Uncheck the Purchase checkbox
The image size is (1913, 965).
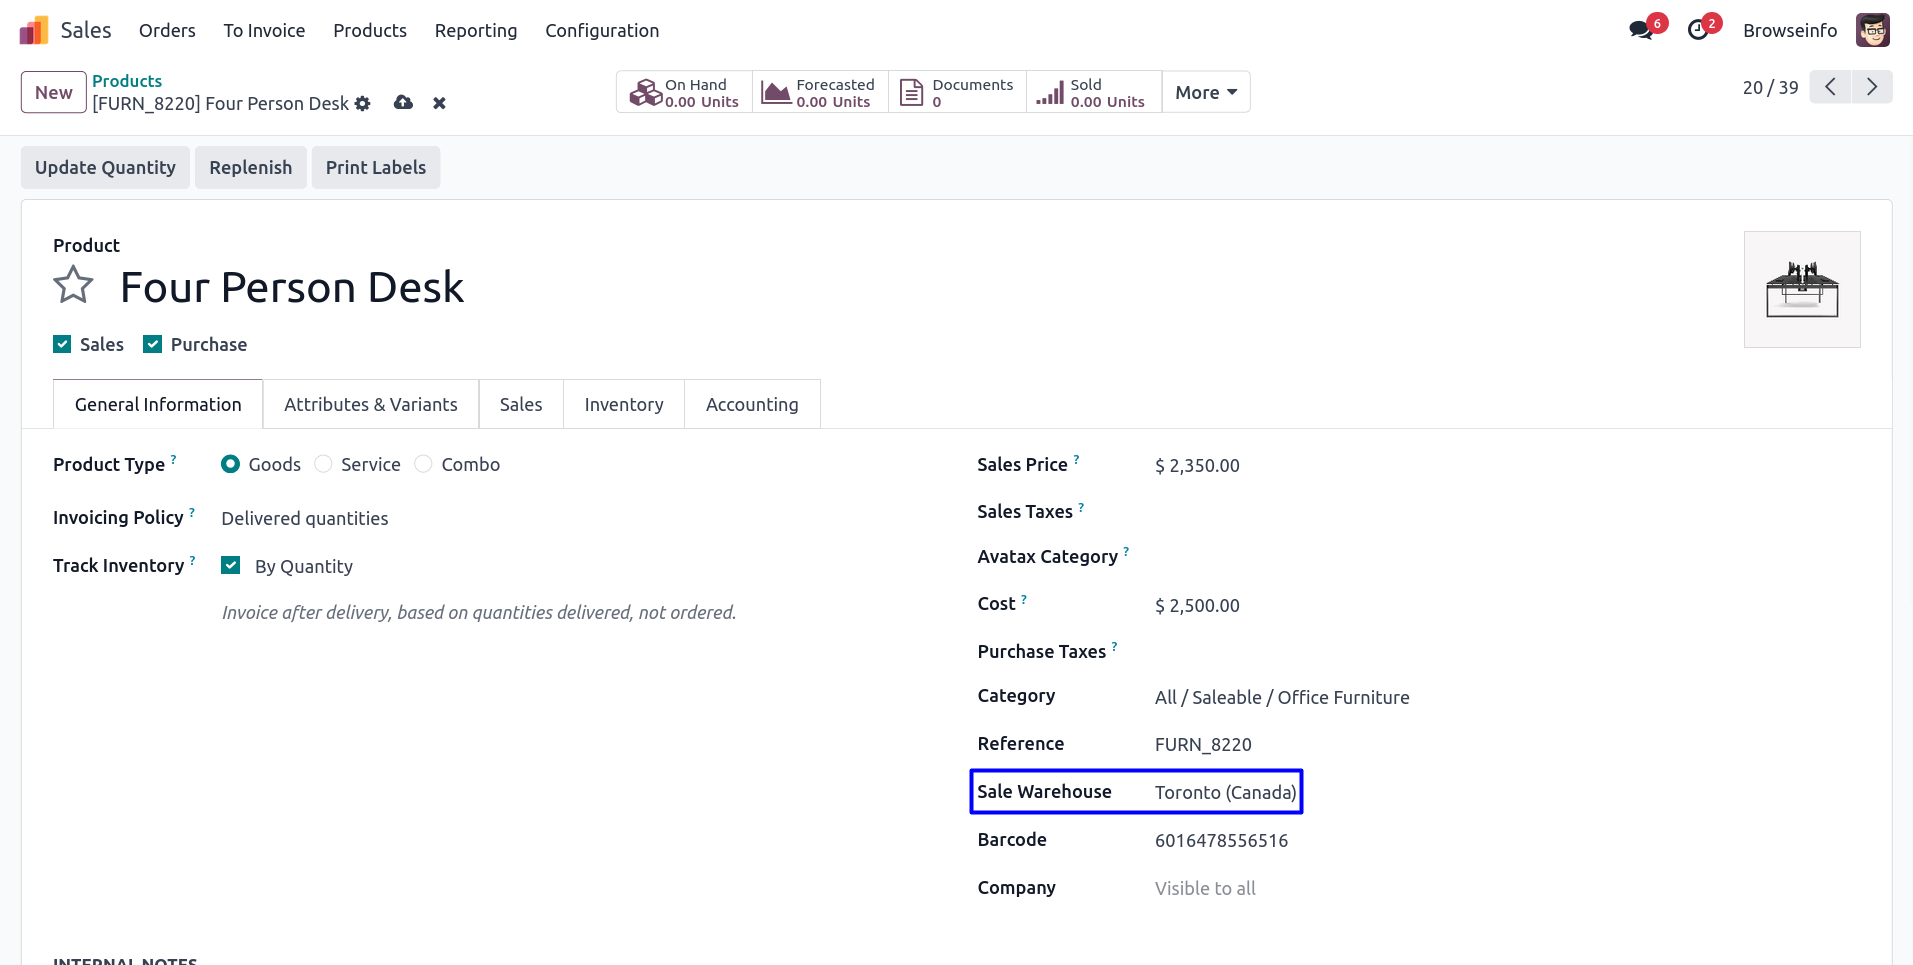pos(153,345)
